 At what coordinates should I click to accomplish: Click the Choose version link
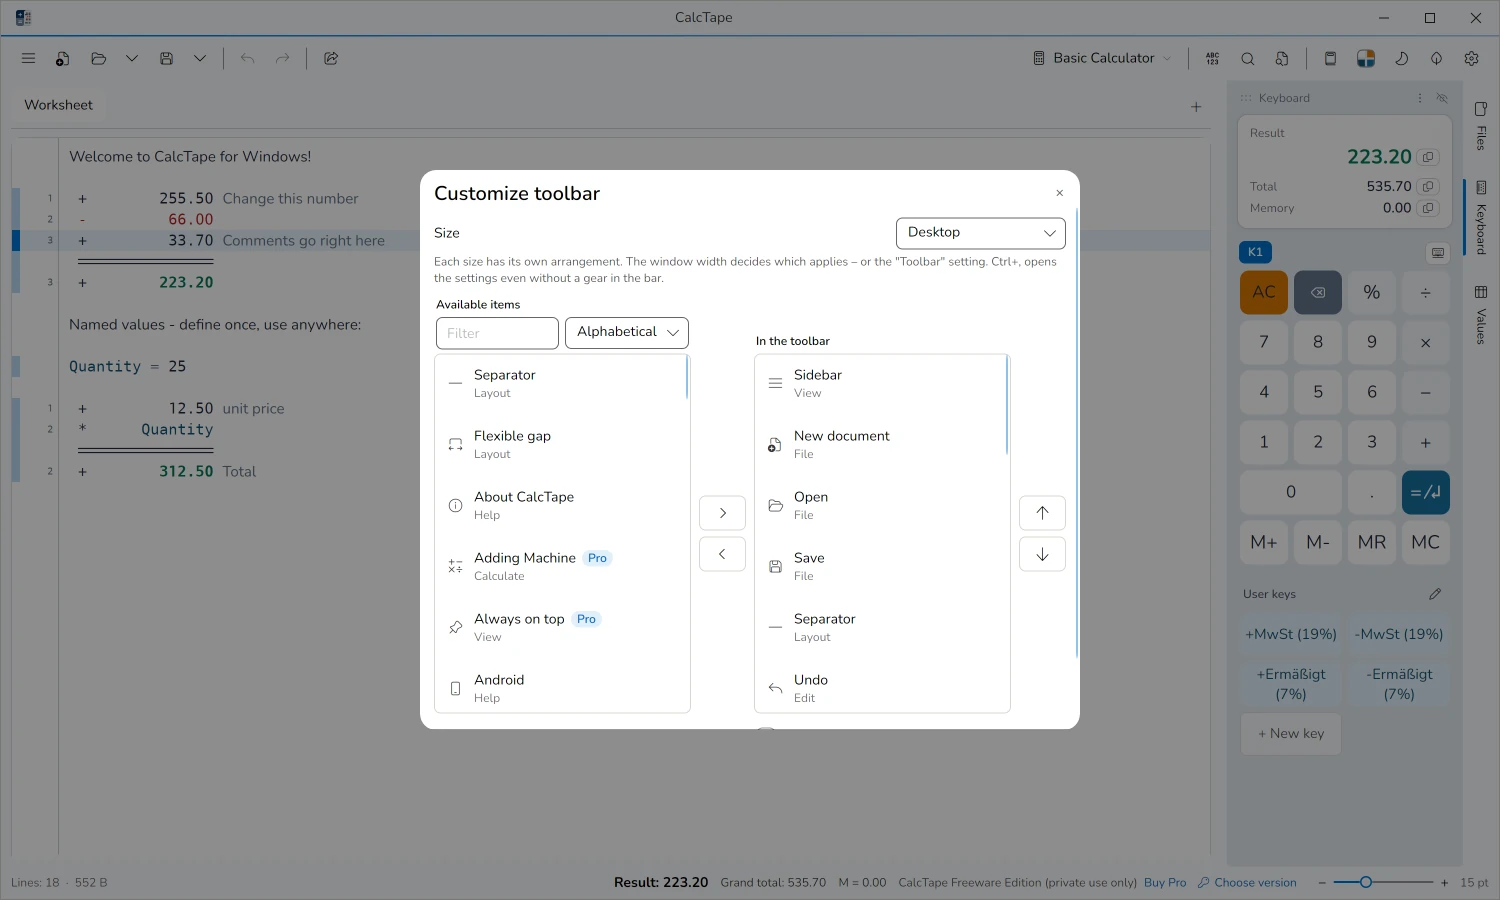pyautogui.click(x=1247, y=883)
